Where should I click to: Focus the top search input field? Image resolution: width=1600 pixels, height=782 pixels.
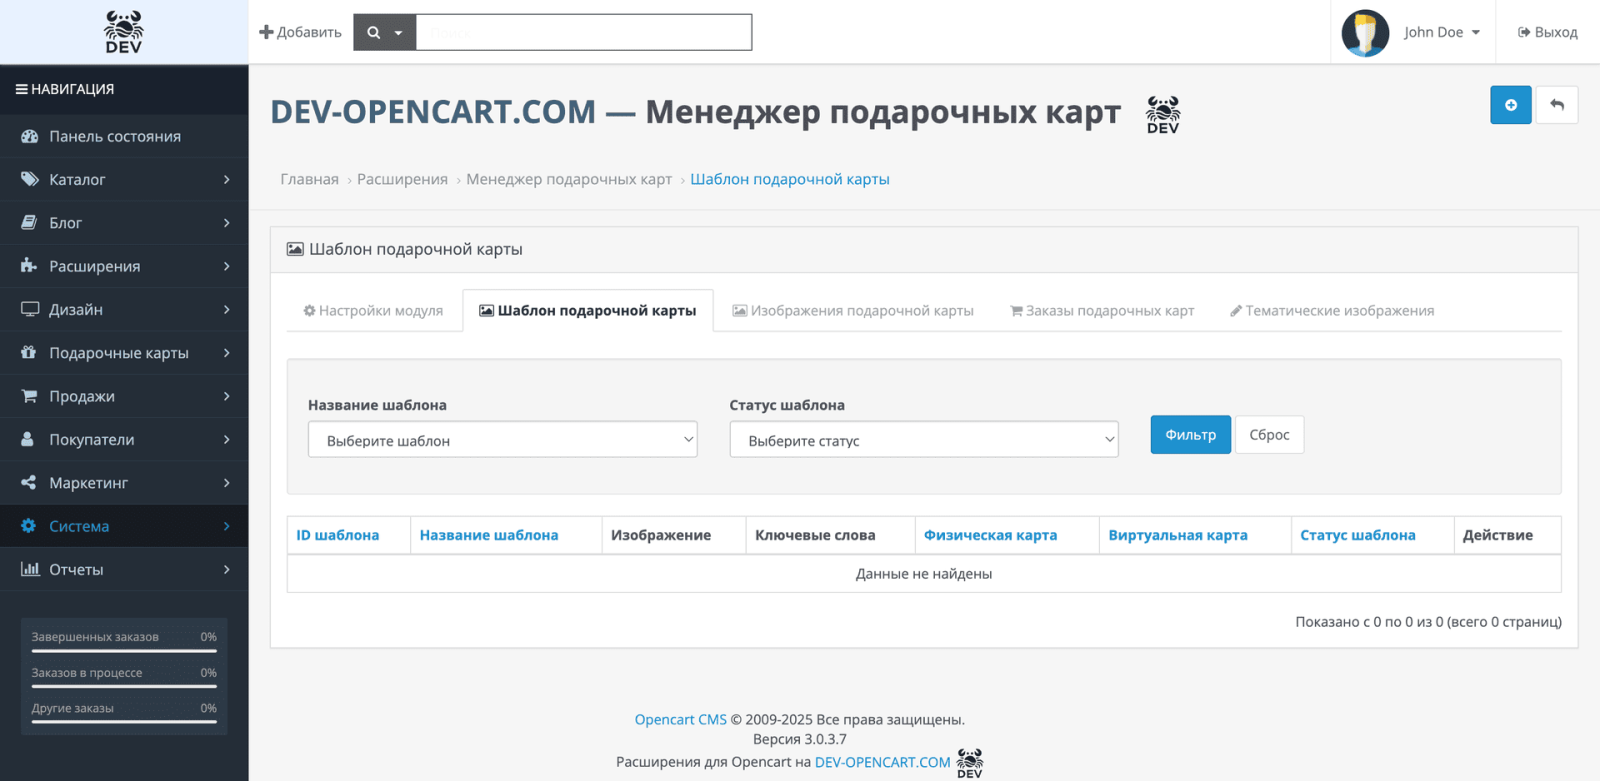pyautogui.click(x=584, y=32)
